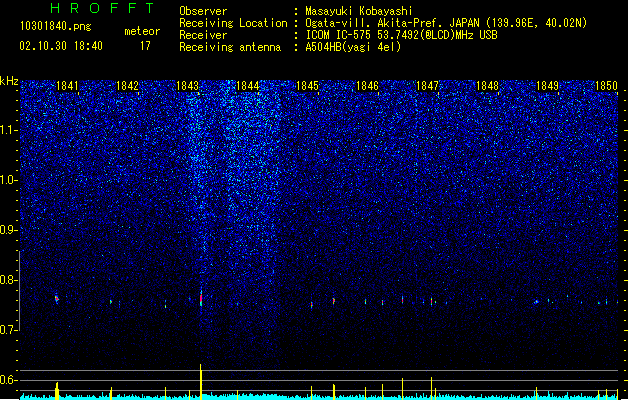The image size is (629, 400).
Task: Click the Receiving Location label
Action: pyautogui.click(x=233, y=23)
